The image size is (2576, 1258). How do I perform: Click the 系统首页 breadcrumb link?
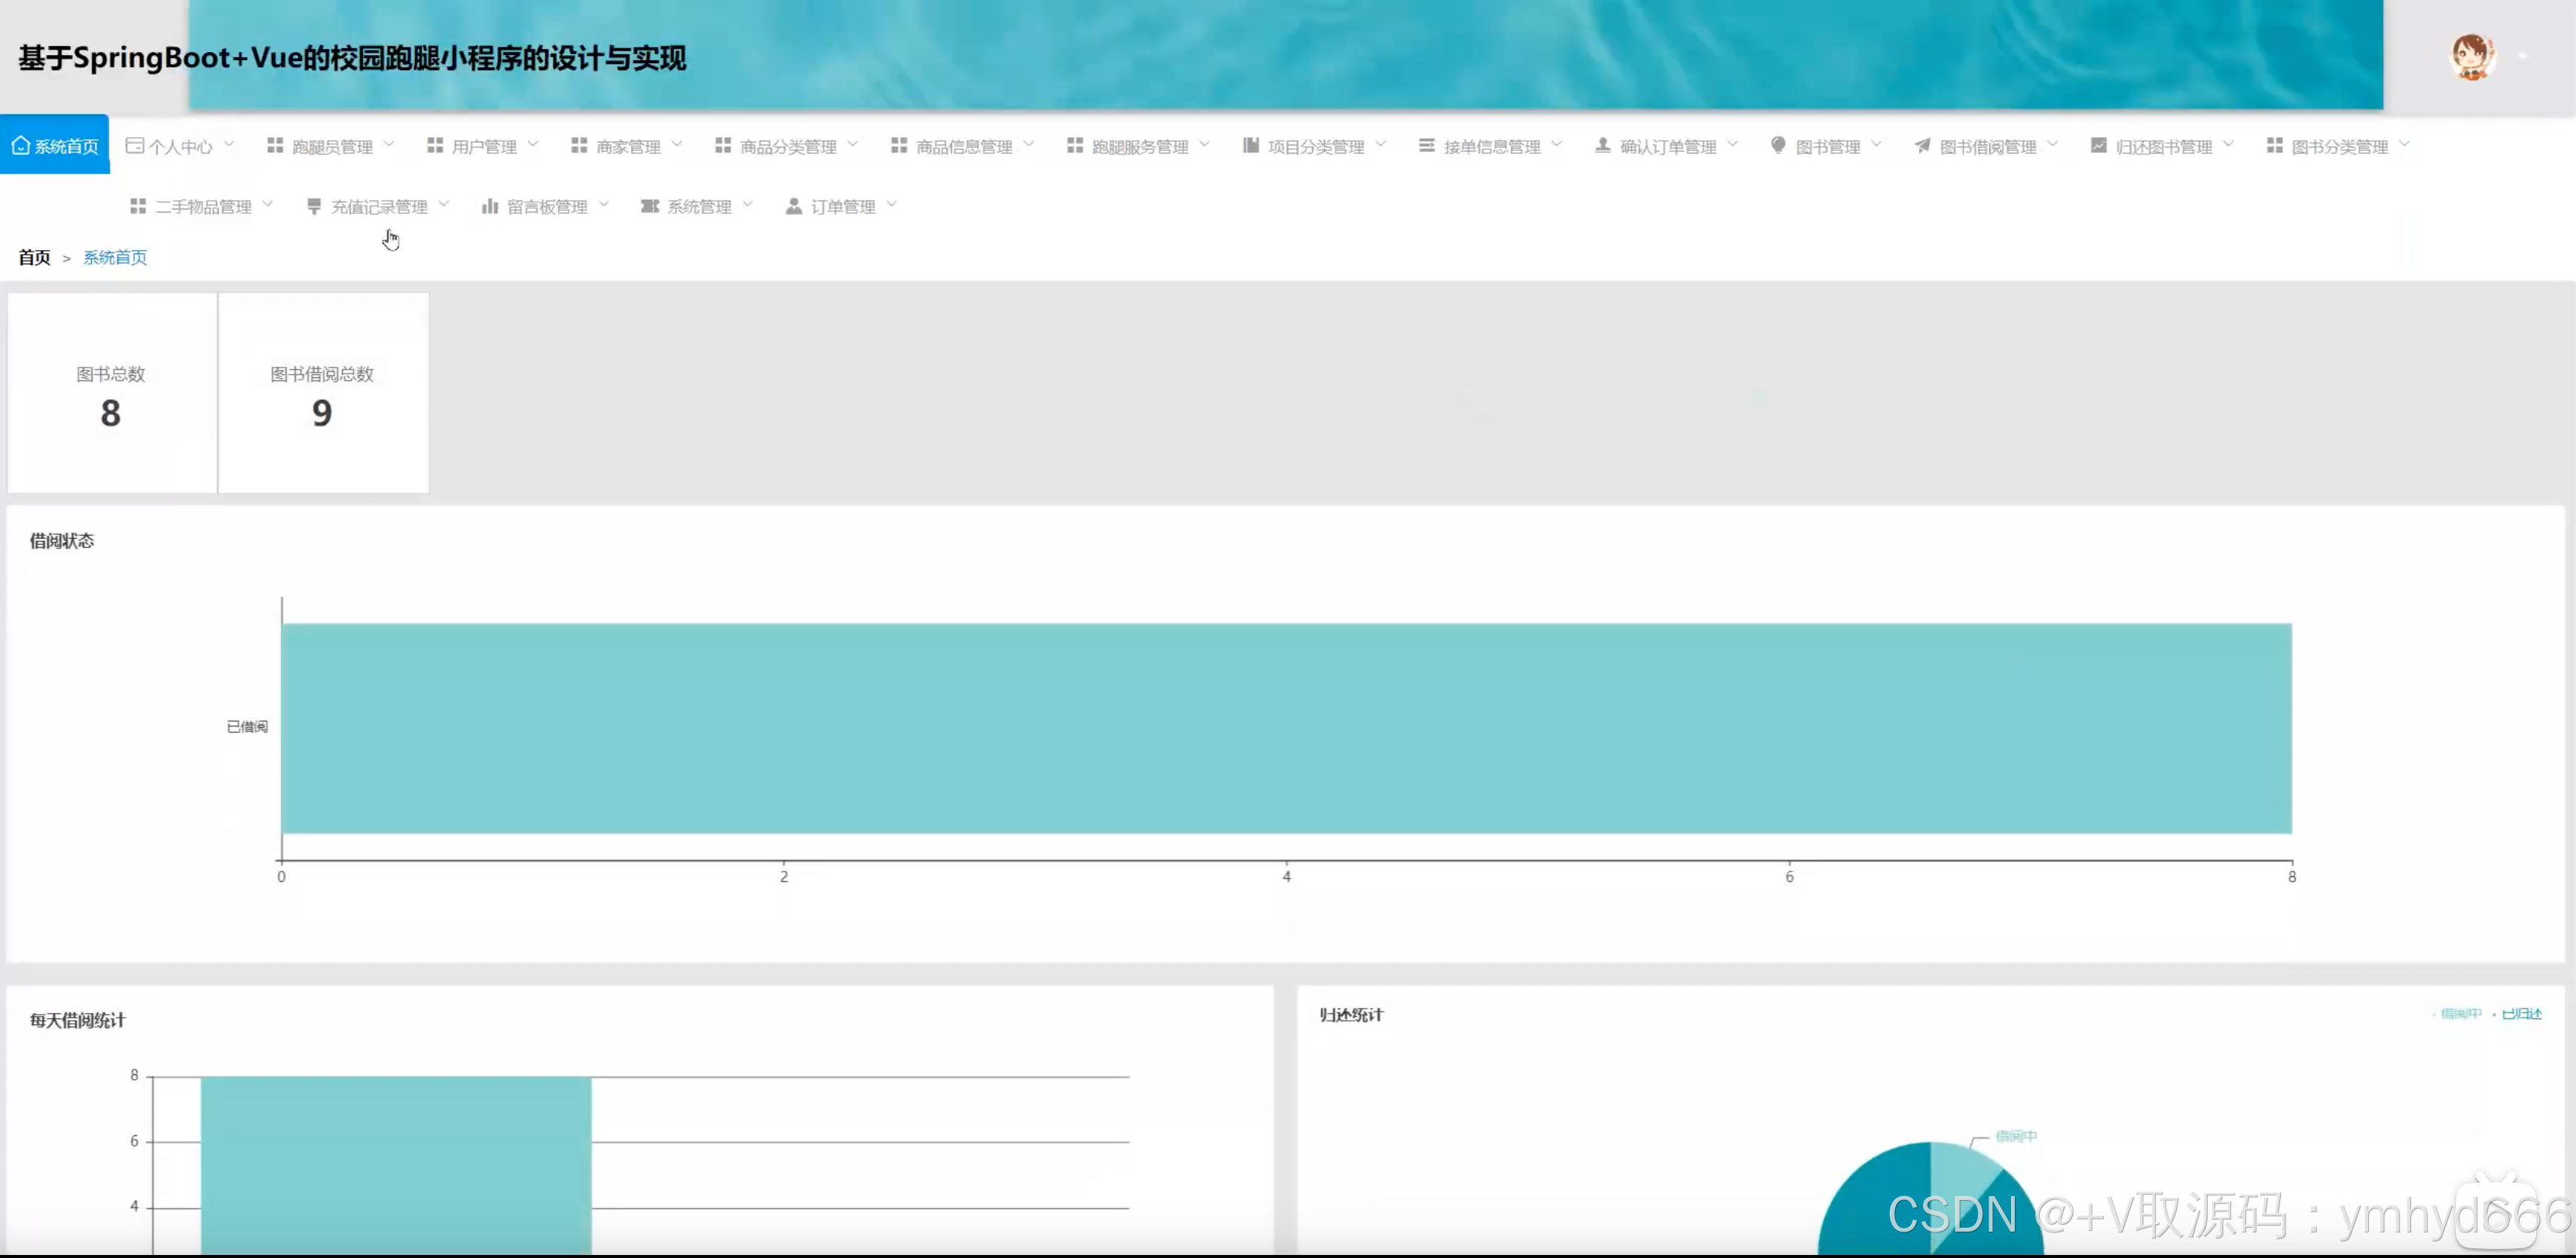[x=115, y=257]
